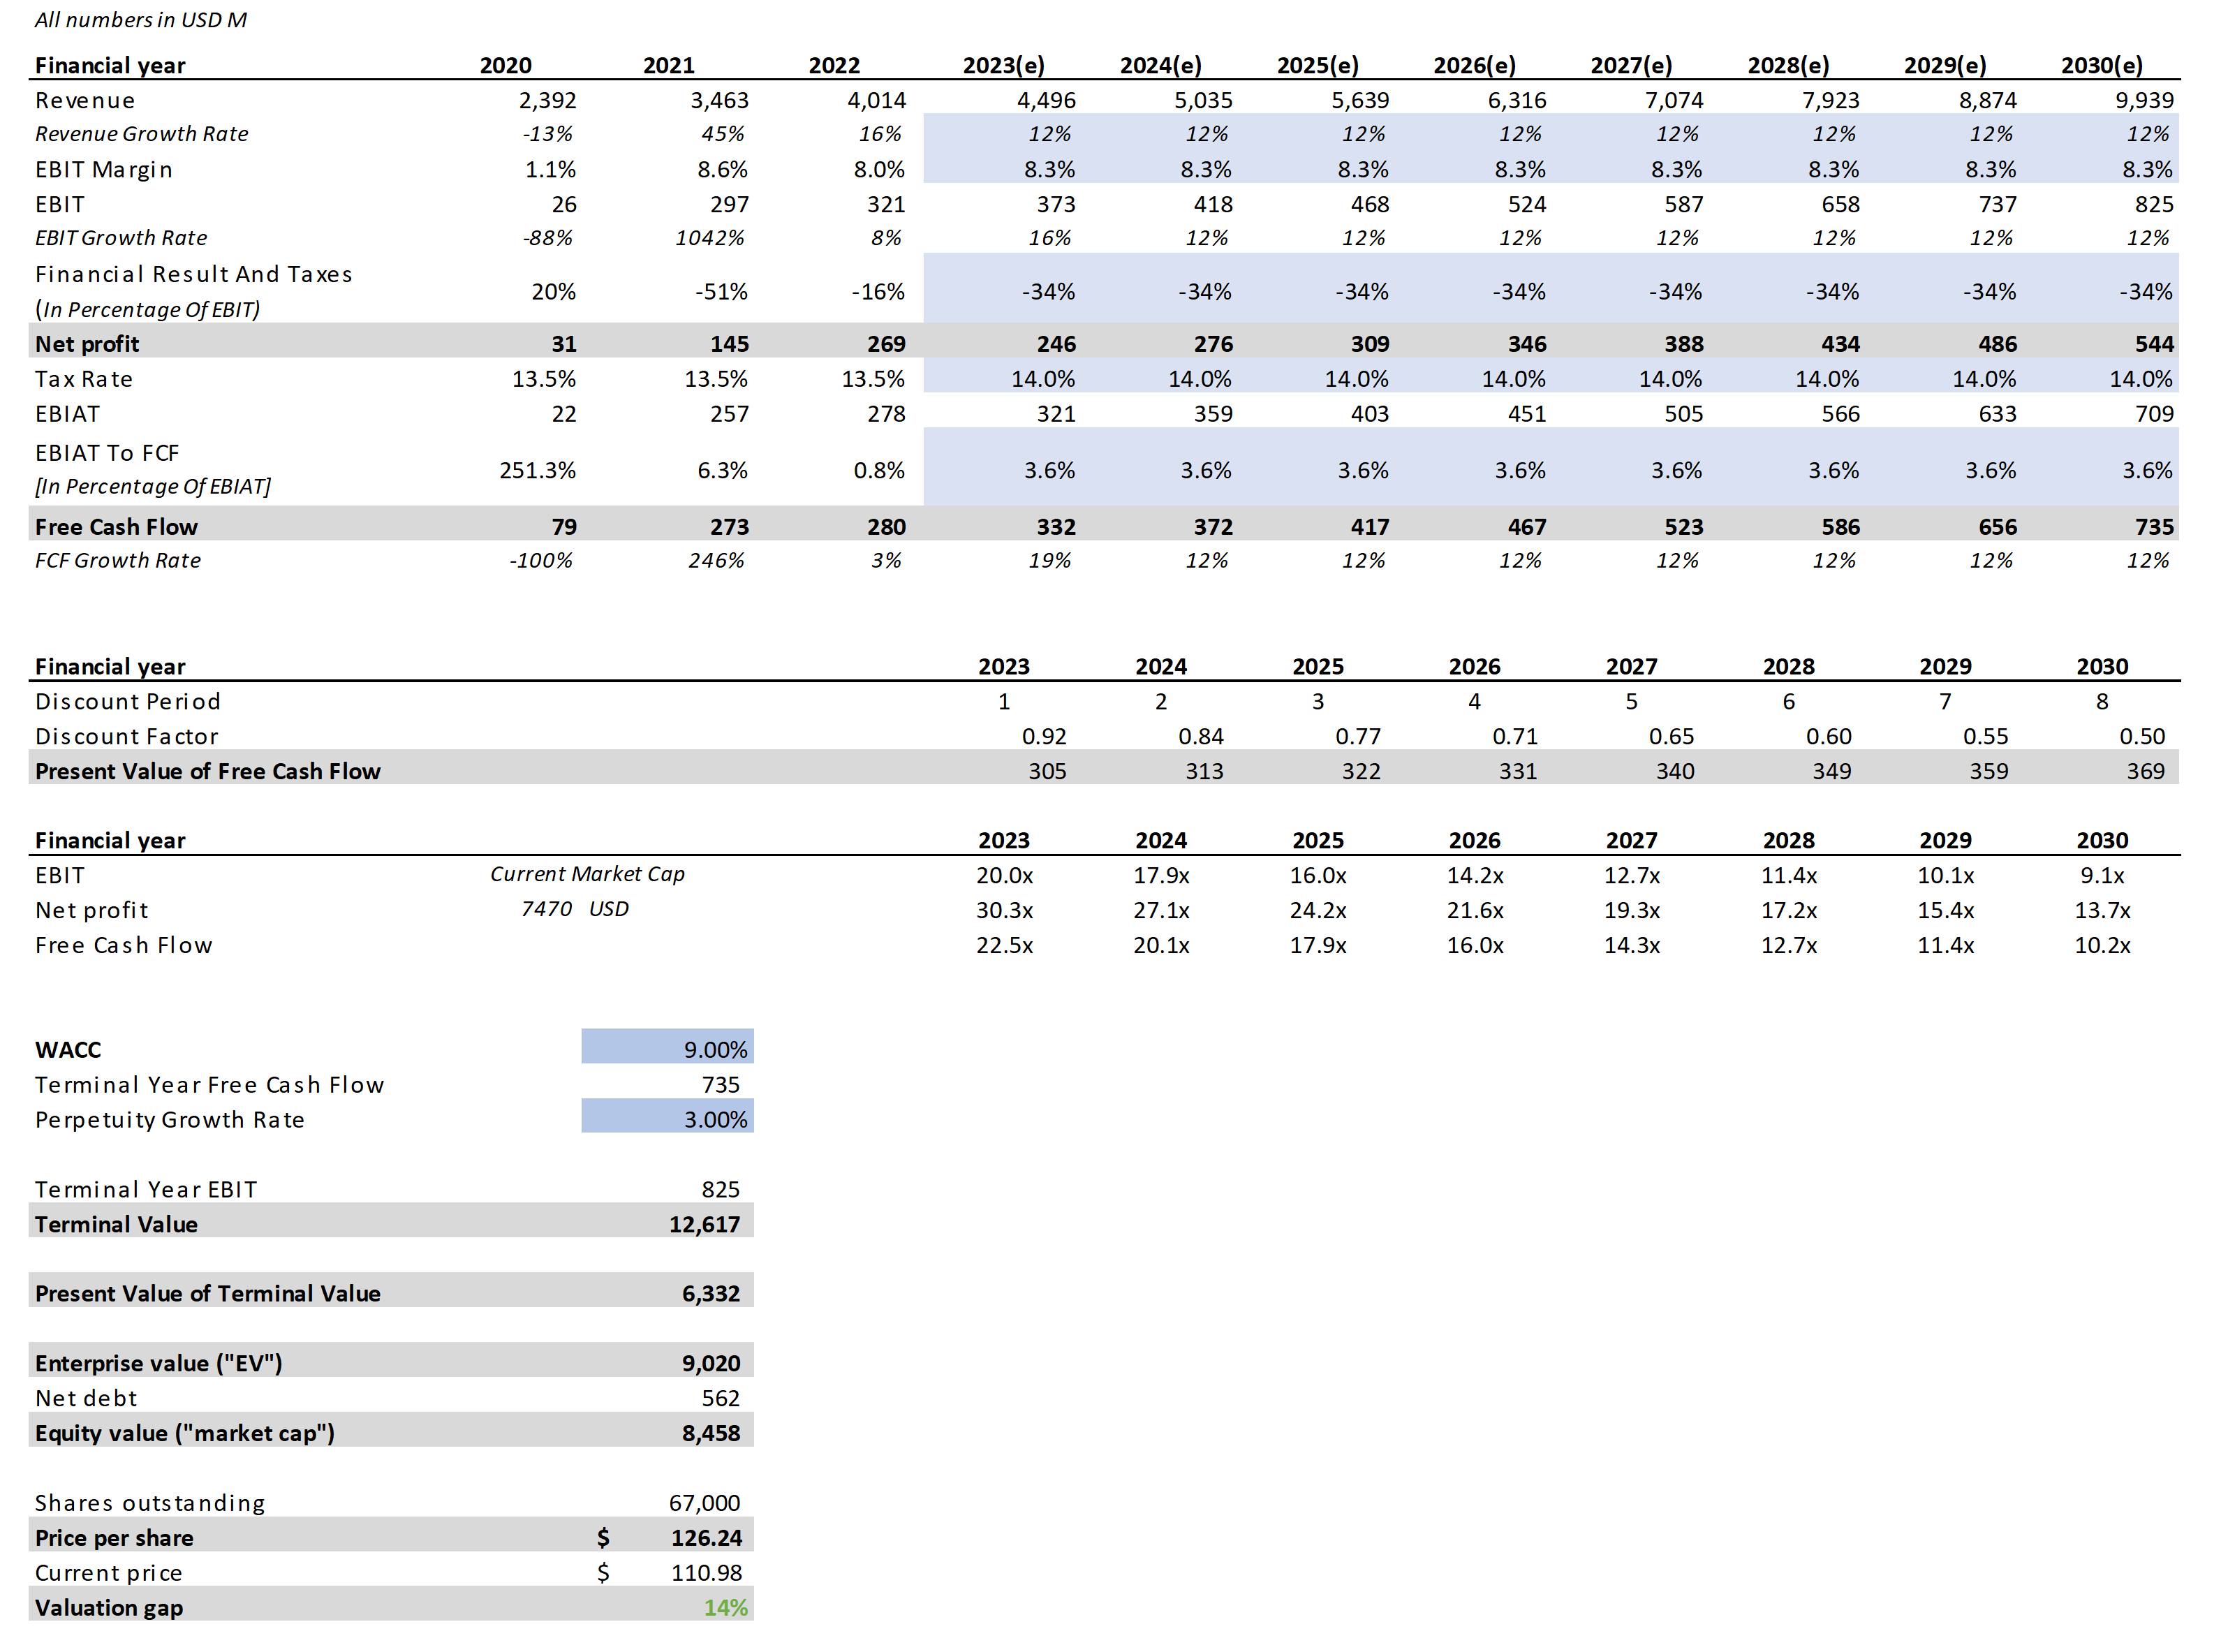
Task: Select the 2021 Tax Rate 13.5%
Action: click(x=715, y=379)
